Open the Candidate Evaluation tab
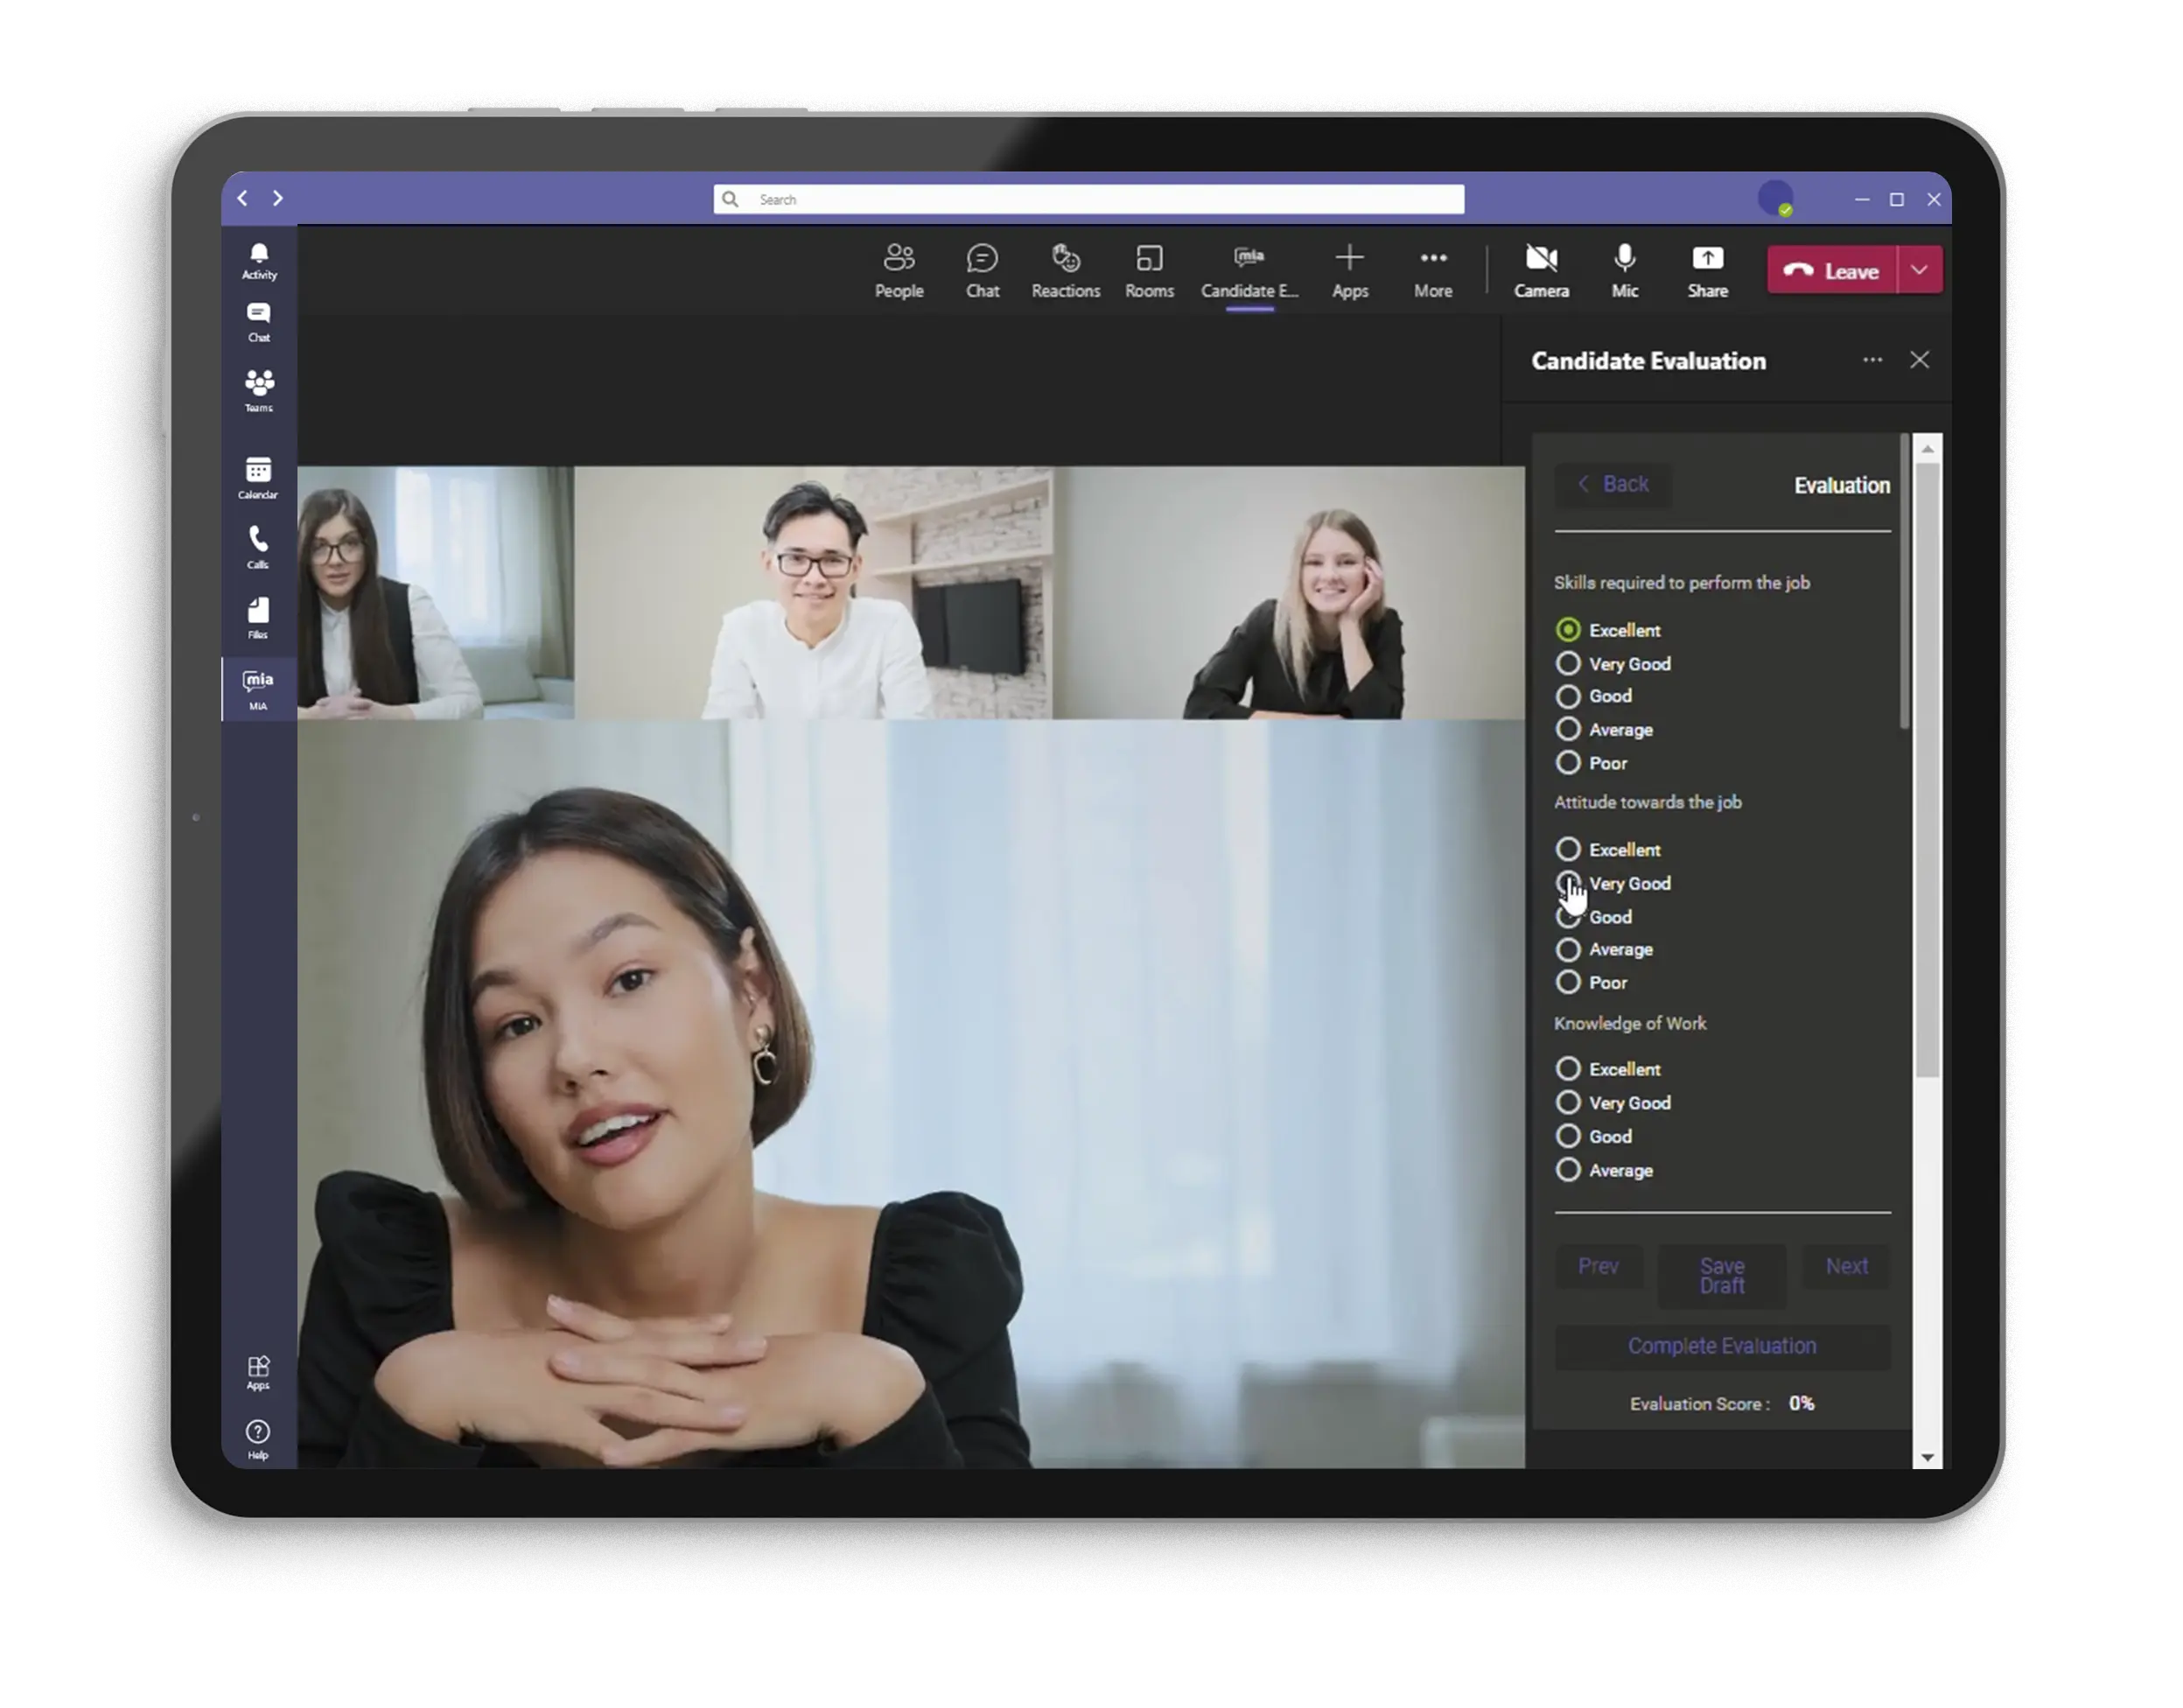Image resolution: width=2183 pixels, height=1708 pixels. pos(1248,269)
